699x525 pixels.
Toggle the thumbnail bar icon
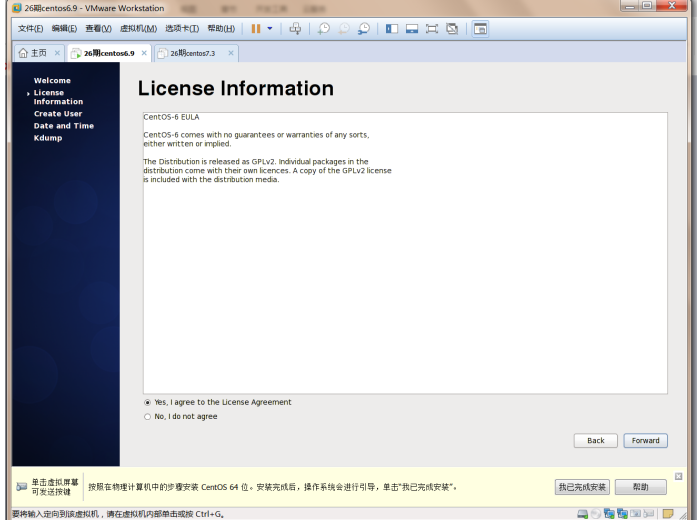[x=412, y=29]
